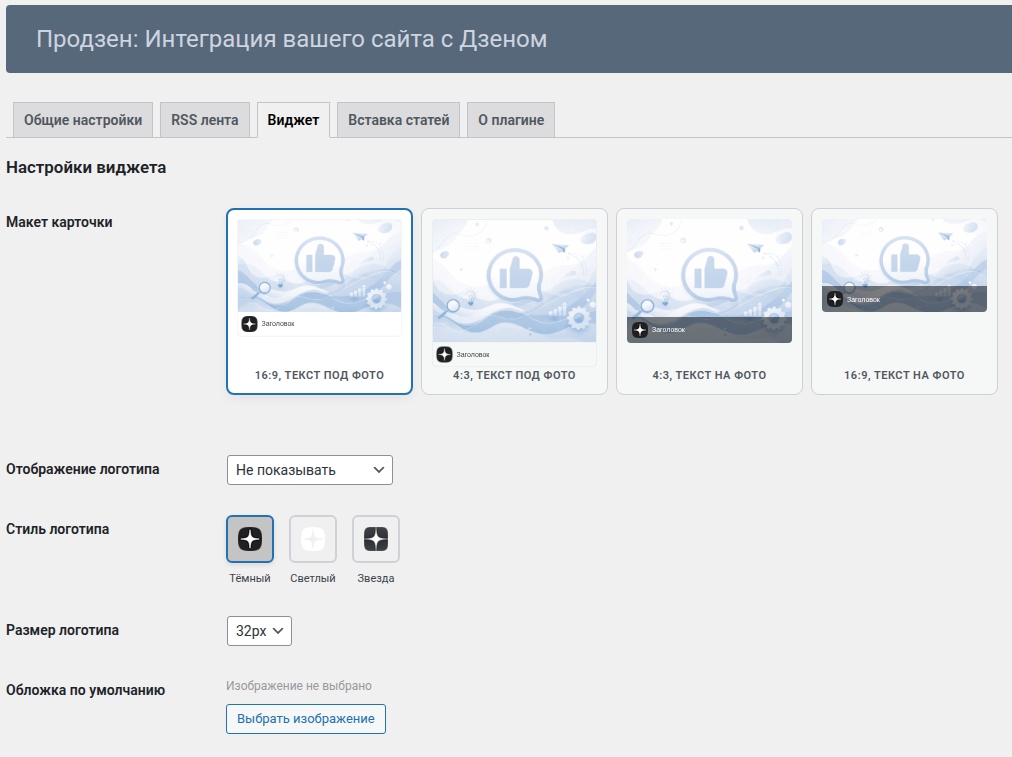Click the 'Тёмный' label text

click(x=250, y=578)
